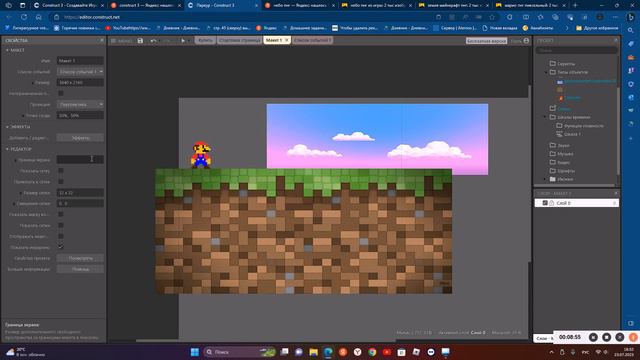640x360 pixels.
Task: Select the Mario sprite object type in the tree
Action: (x=568, y=98)
